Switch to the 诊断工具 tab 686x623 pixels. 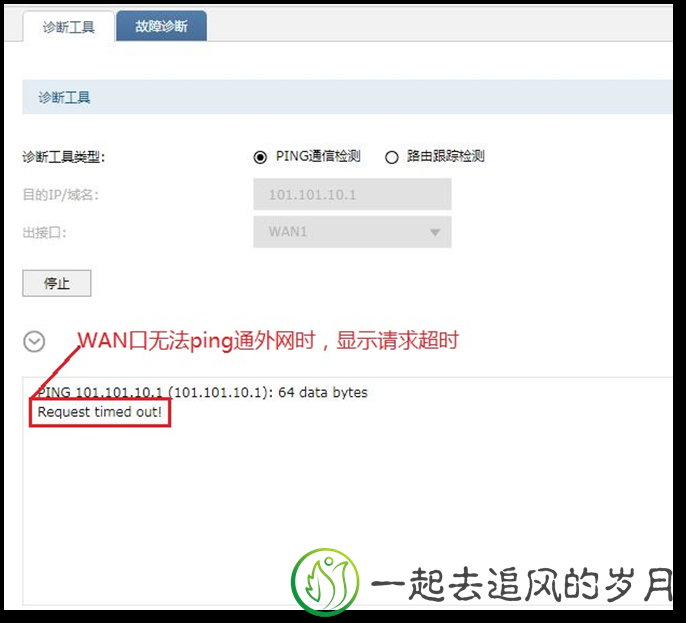tap(69, 27)
